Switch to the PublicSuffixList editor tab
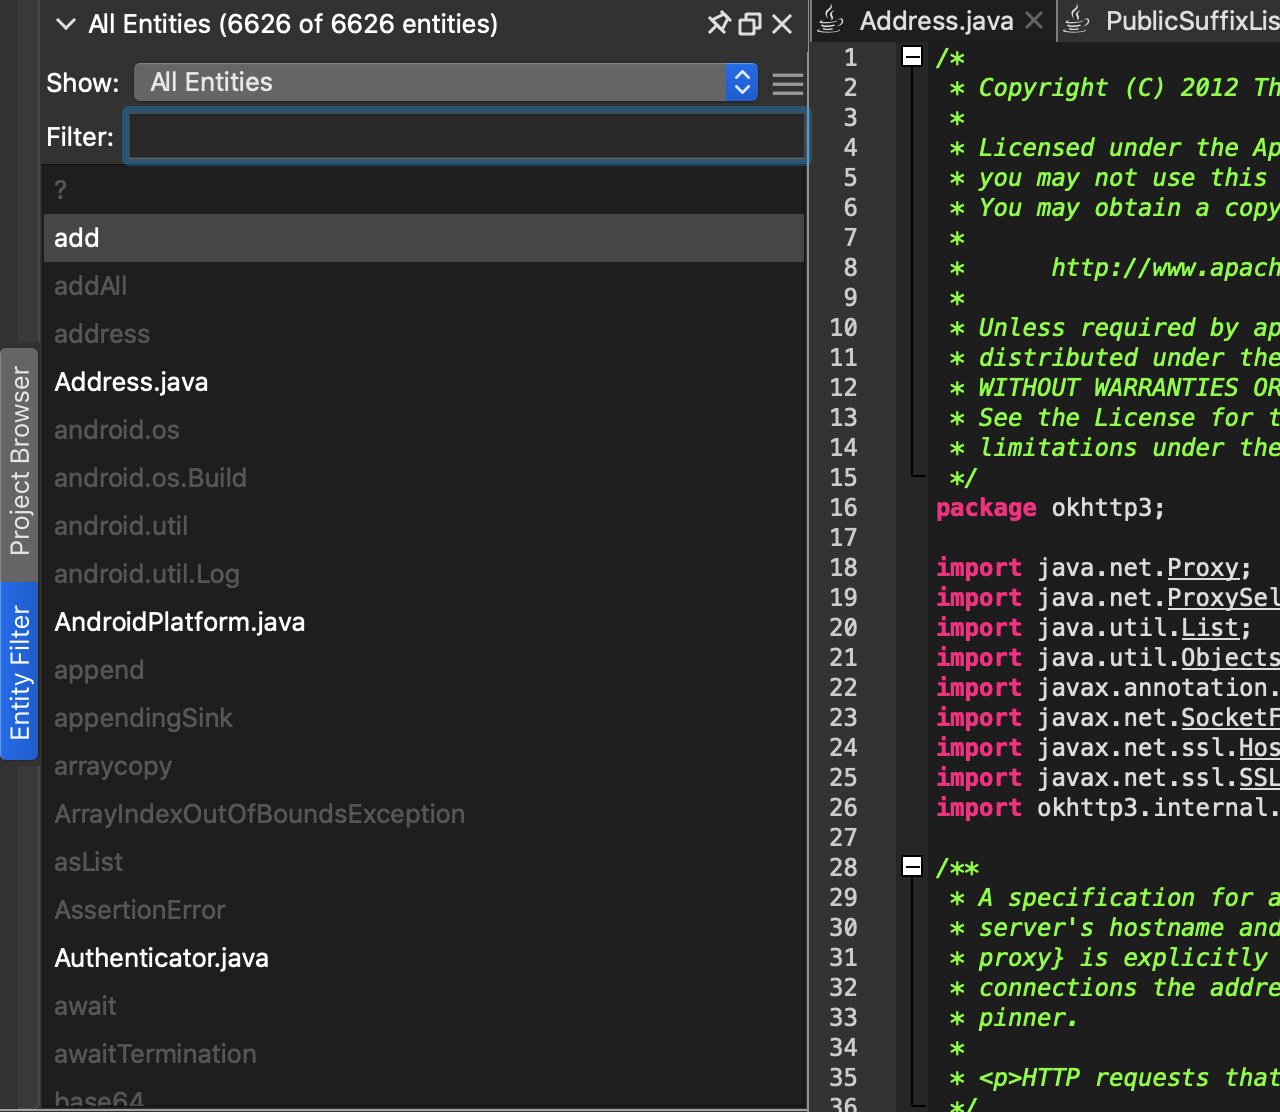This screenshot has width=1280, height=1112. click(x=1190, y=21)
